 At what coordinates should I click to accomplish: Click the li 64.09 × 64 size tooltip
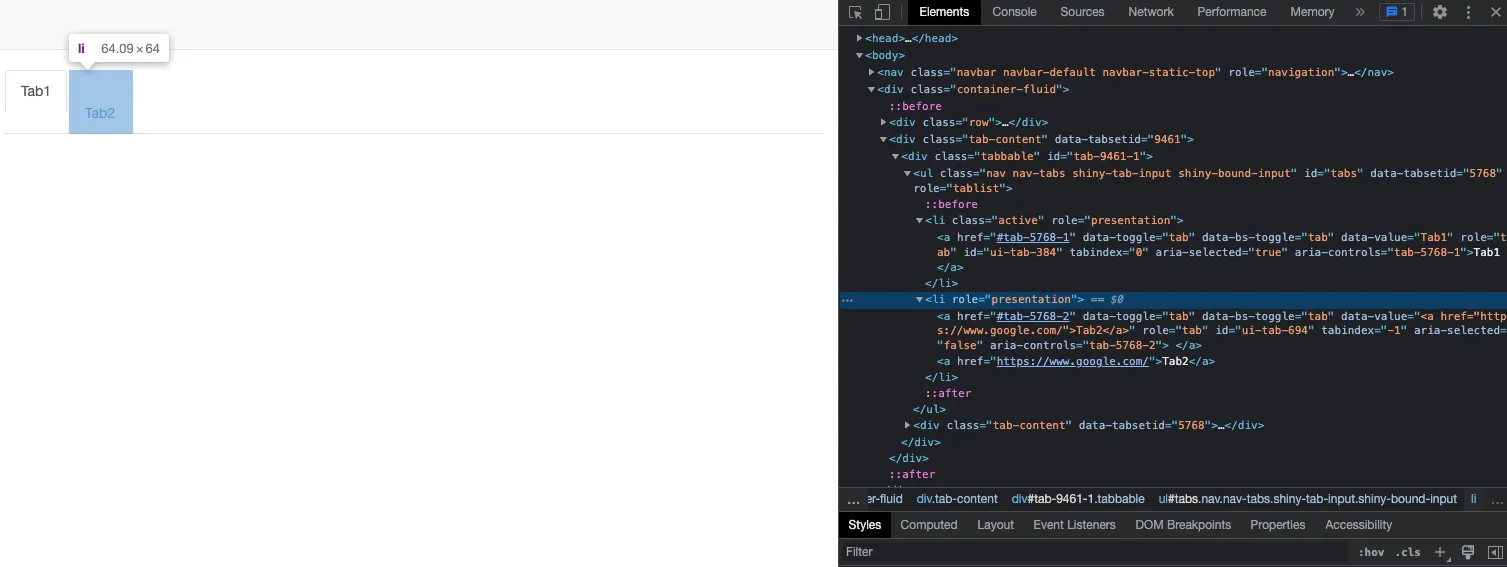coord(119,48)
